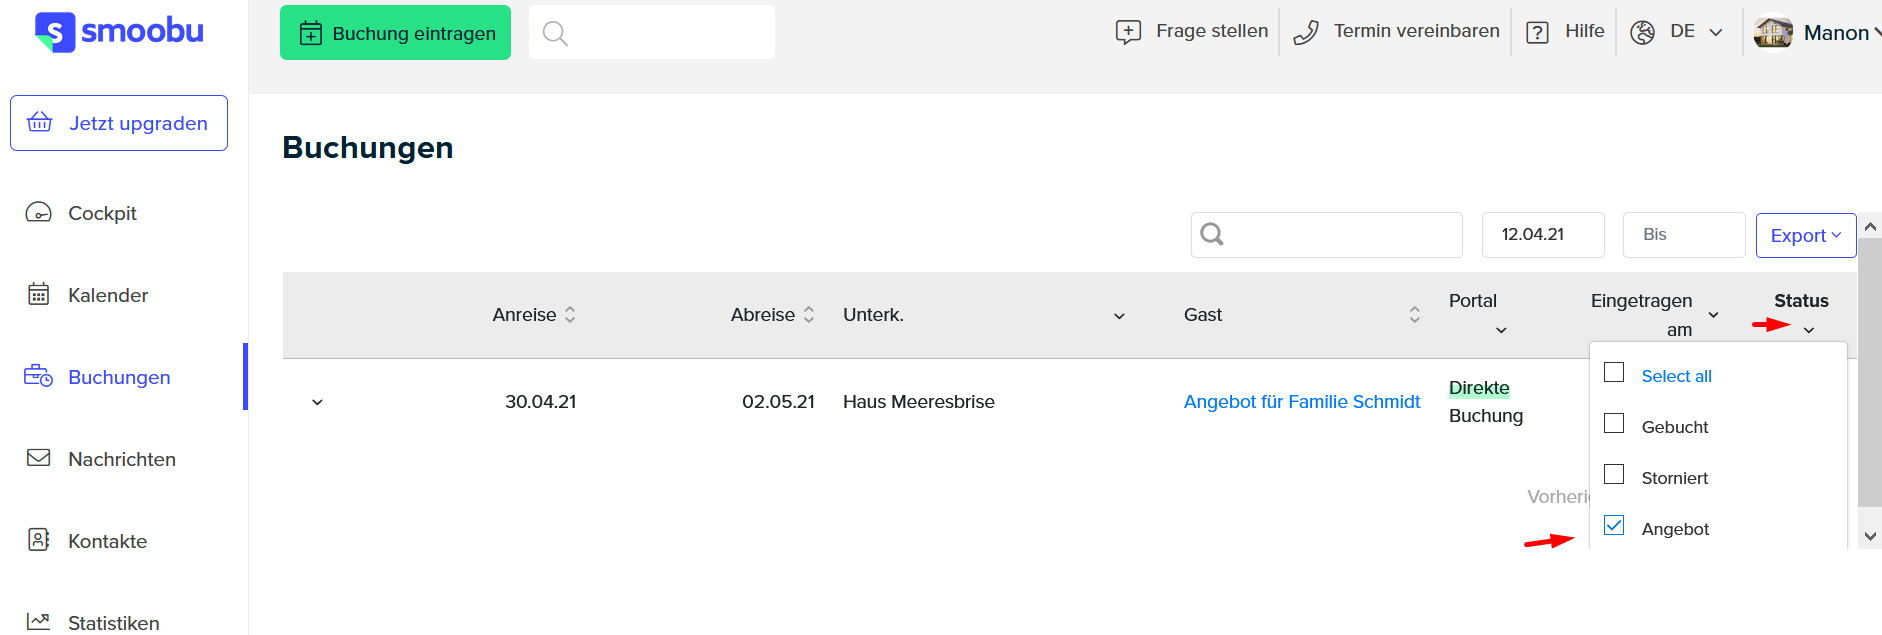Check the Storniert status checkbox

(1614, 474)
